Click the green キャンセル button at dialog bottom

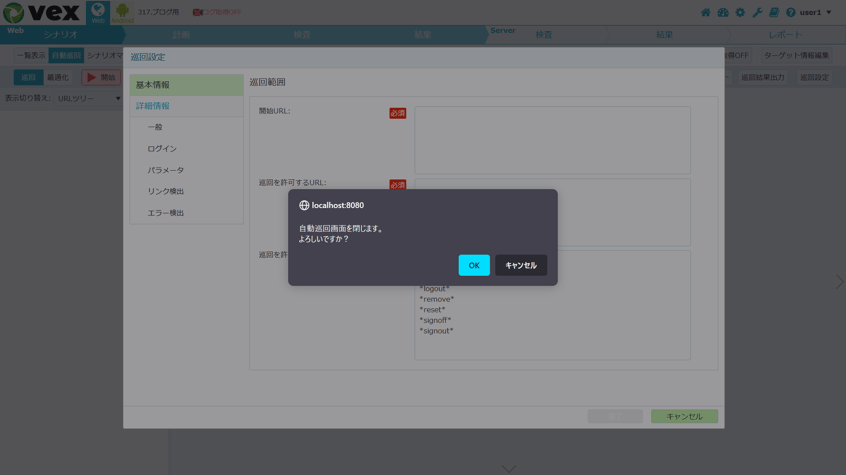[684, 416]
